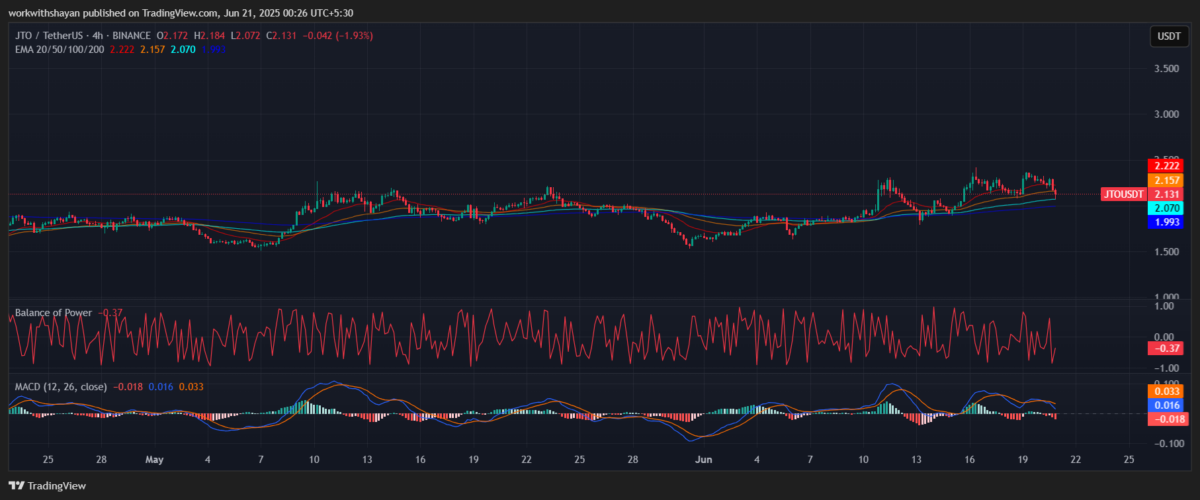
Task: Click the orange 0.033 MACD signal axis tag
Action: (x=1166, y=392)
